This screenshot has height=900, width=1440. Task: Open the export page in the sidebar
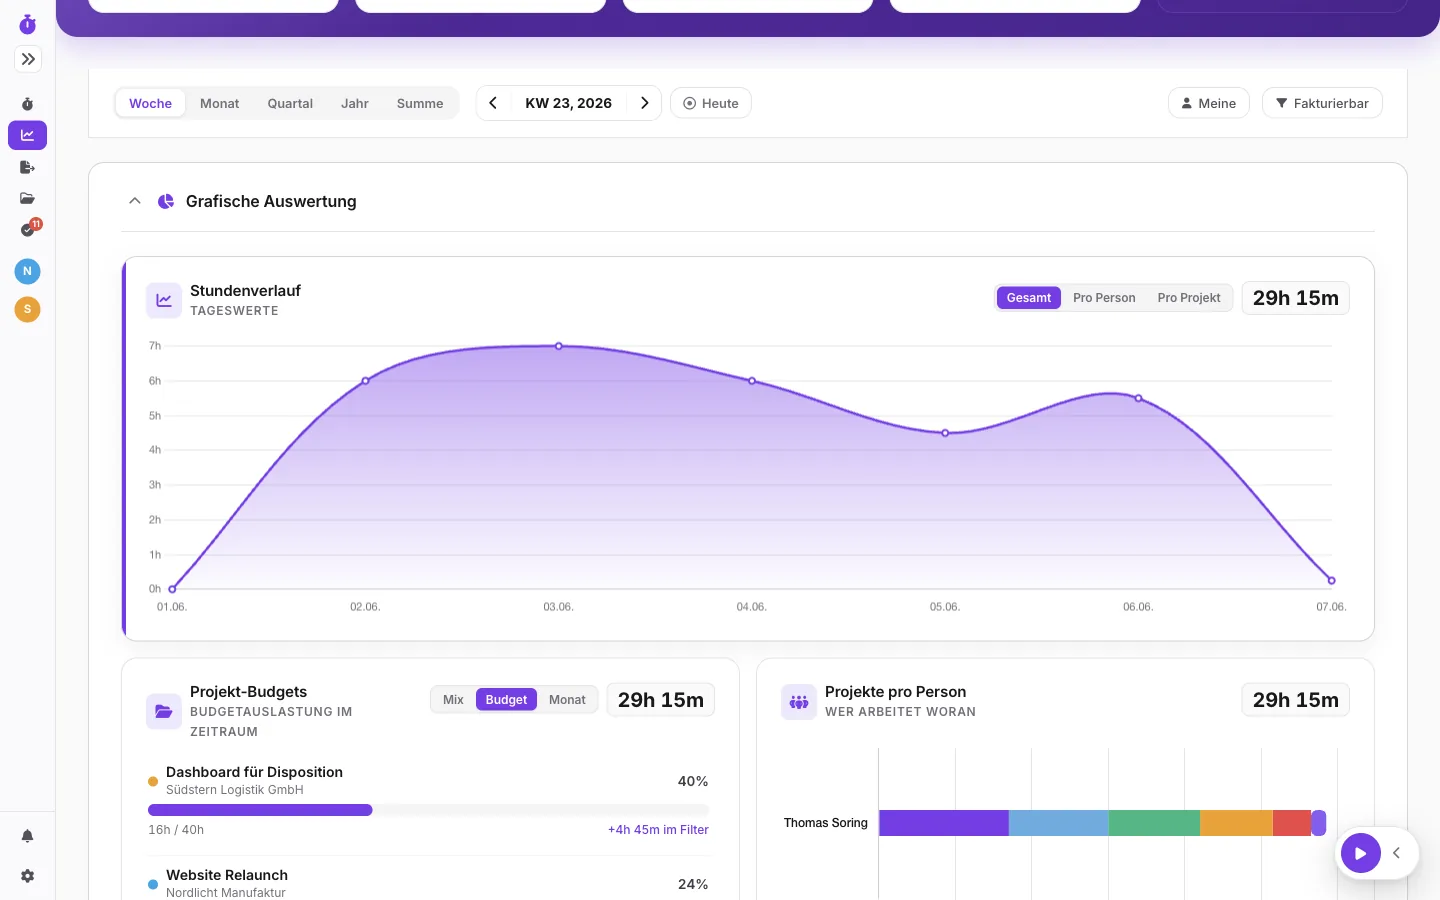click(27, 167)
